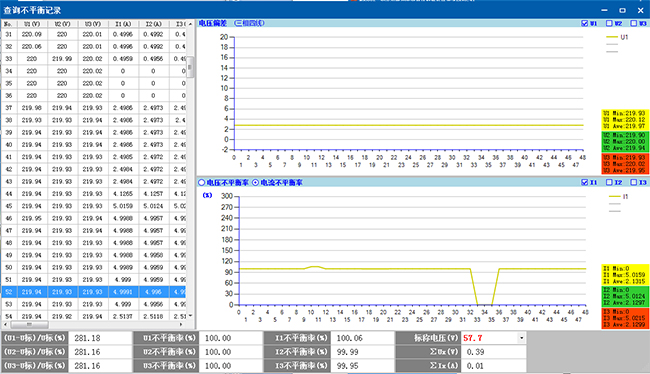This screenshot has width=650, height=374.
Task: Select the cell 5.0159 in row 45
Action: (x=123, y=206)
